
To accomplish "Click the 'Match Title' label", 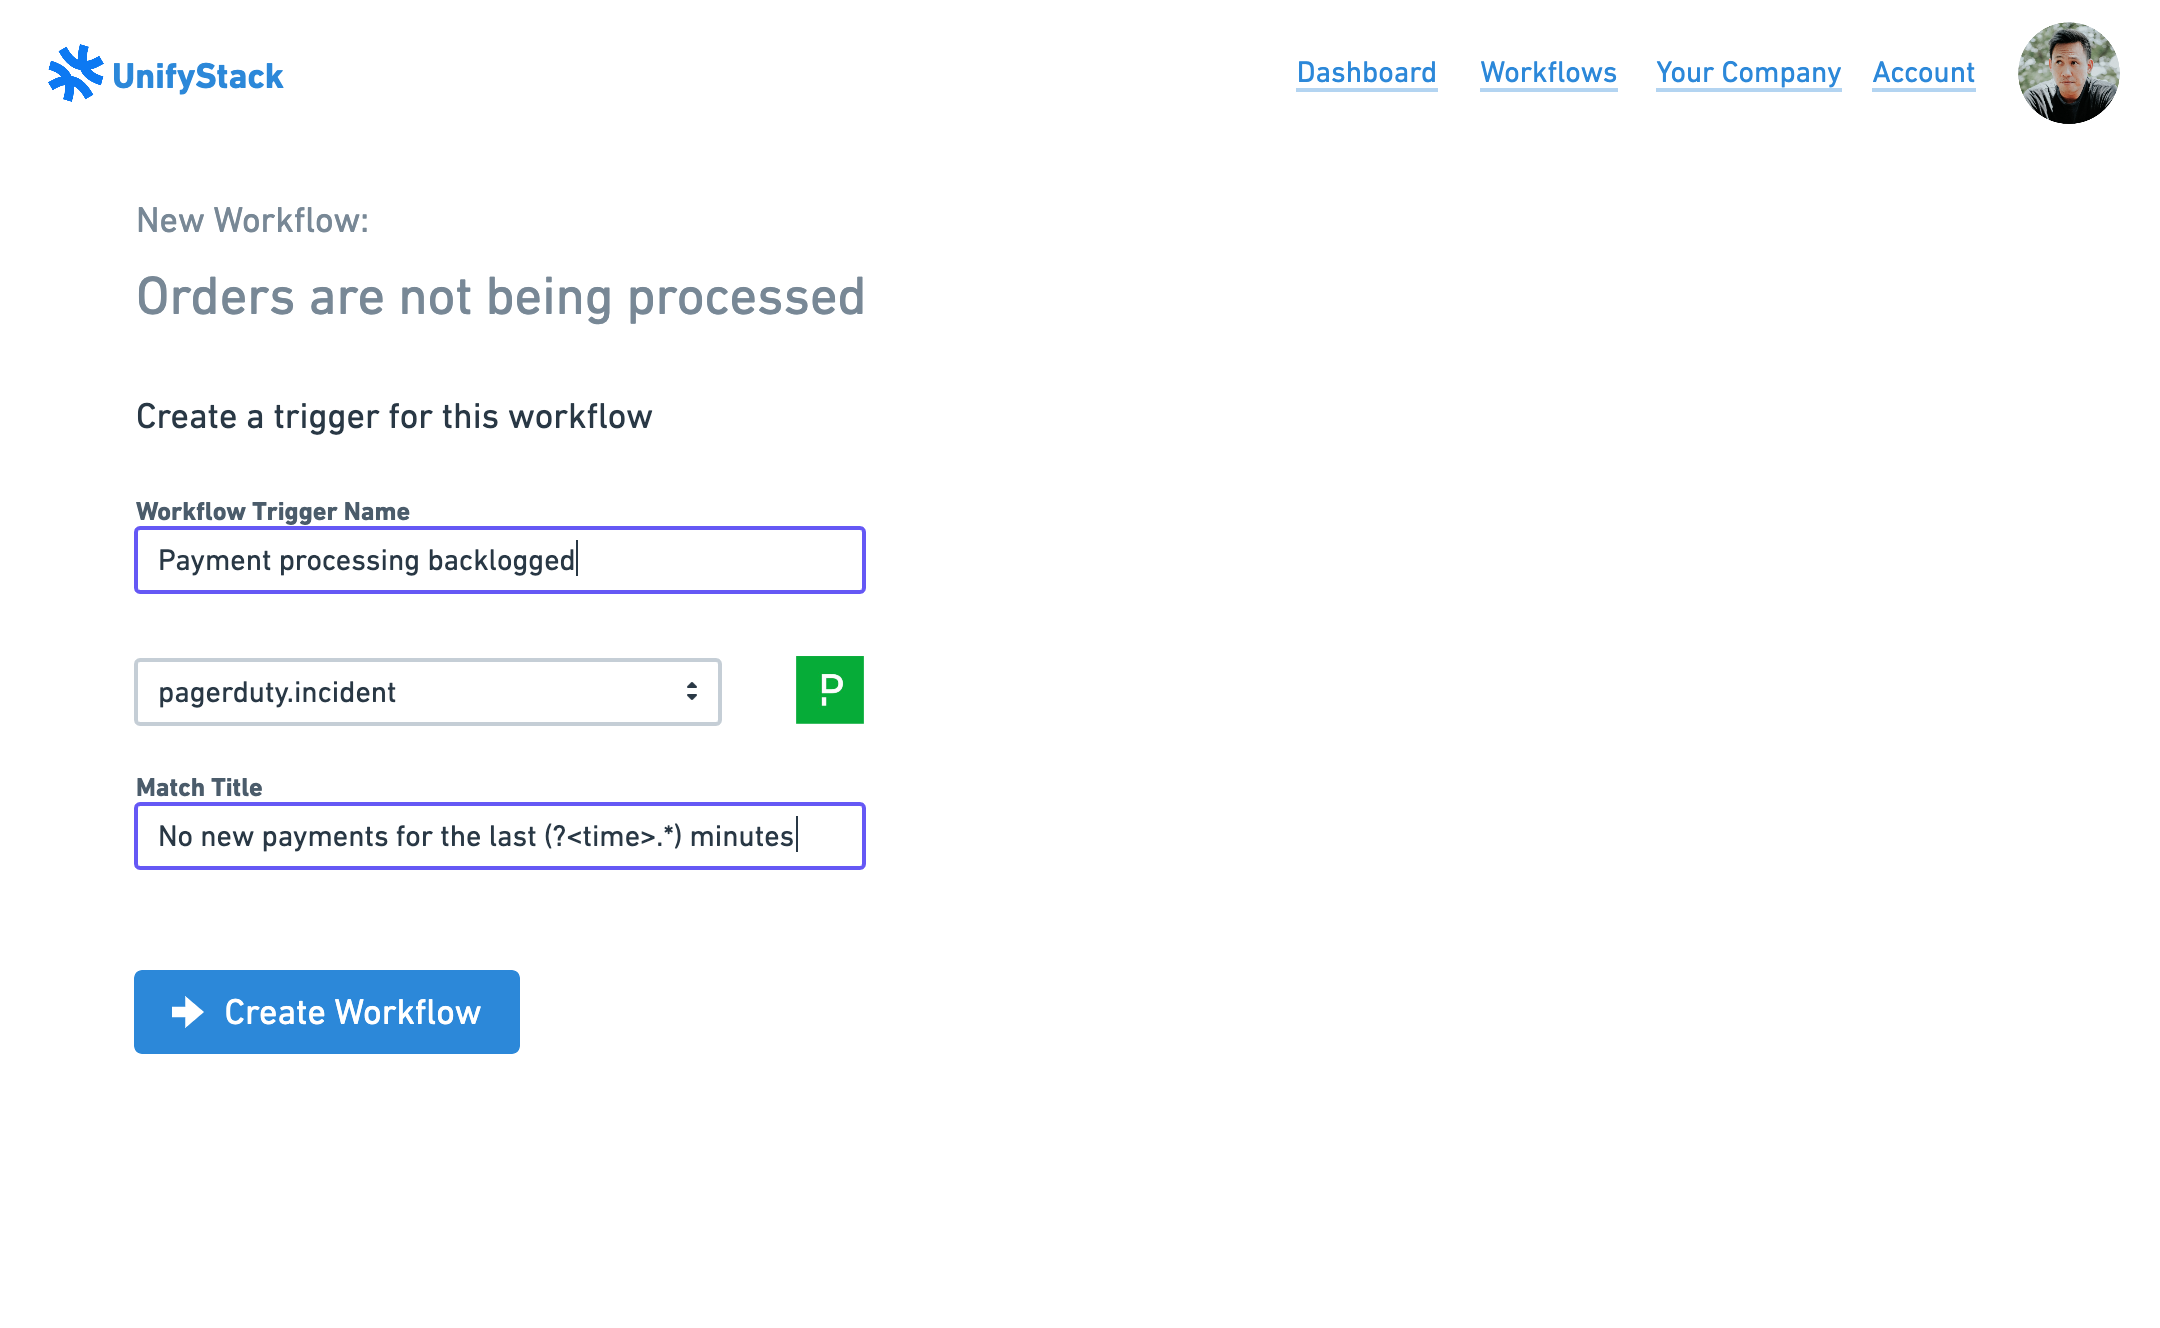I will (x=199, y=787).
